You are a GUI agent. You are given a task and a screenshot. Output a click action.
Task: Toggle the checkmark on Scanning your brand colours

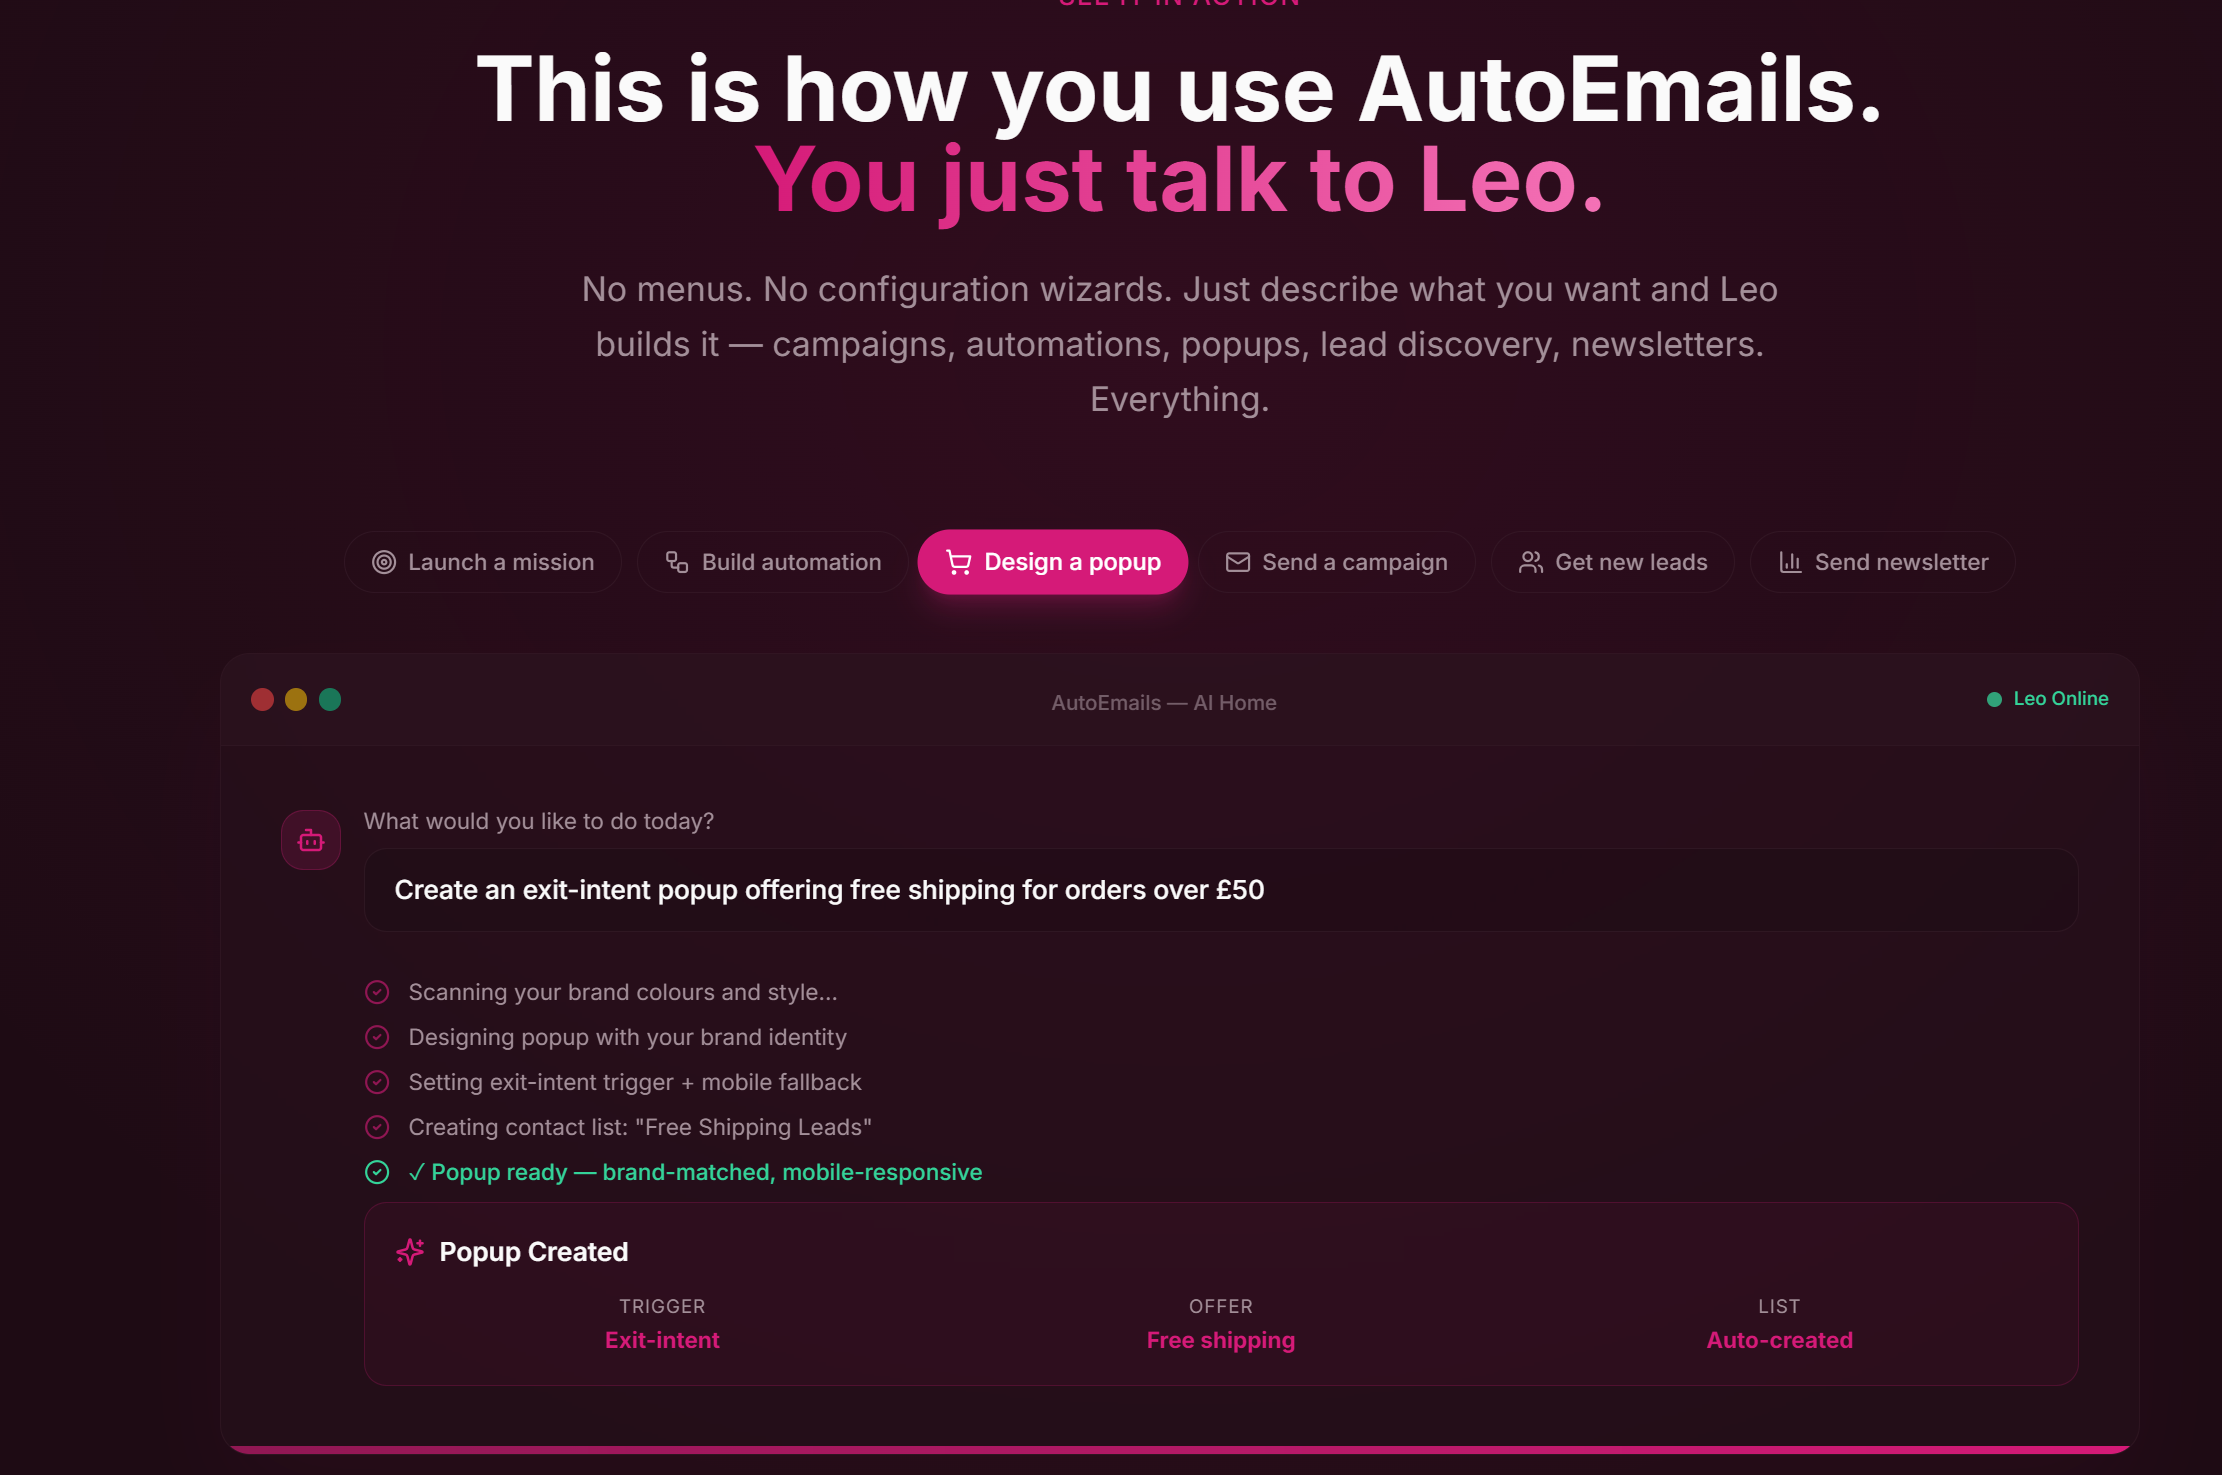pyautogui.click(x=377, y=992)
